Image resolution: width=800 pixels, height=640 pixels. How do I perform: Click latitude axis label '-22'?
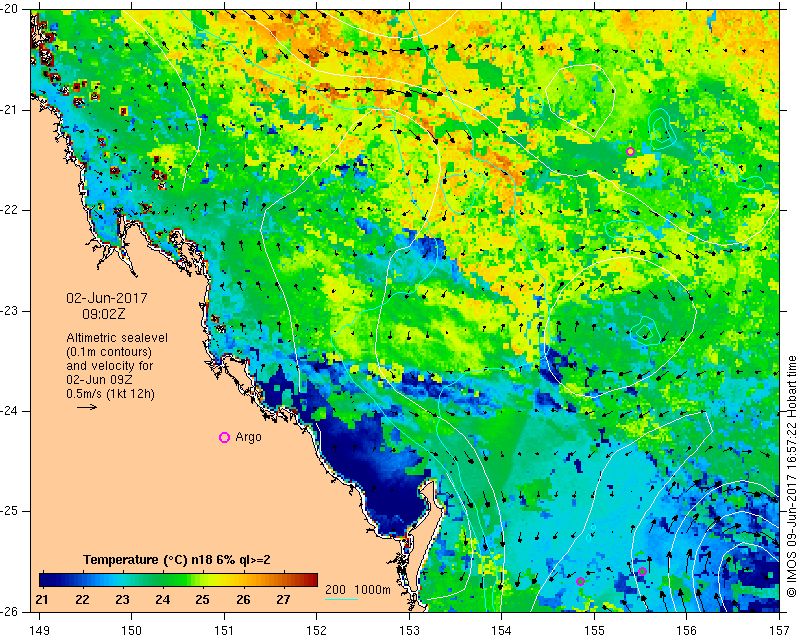click(x=9, y=210)
